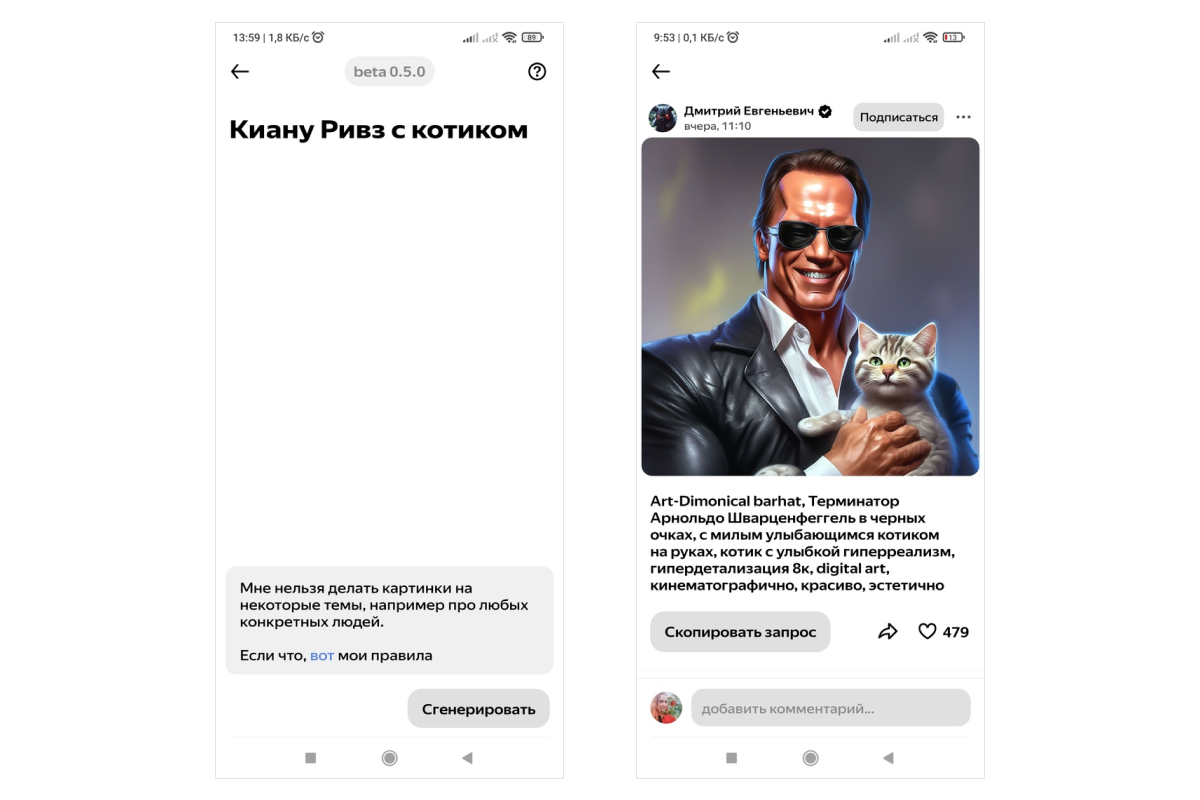The height and width of the screenshot is (800, 1200).
Task: Tap the commenter avatar beside comment field
Action: click(x=666, y=708)
